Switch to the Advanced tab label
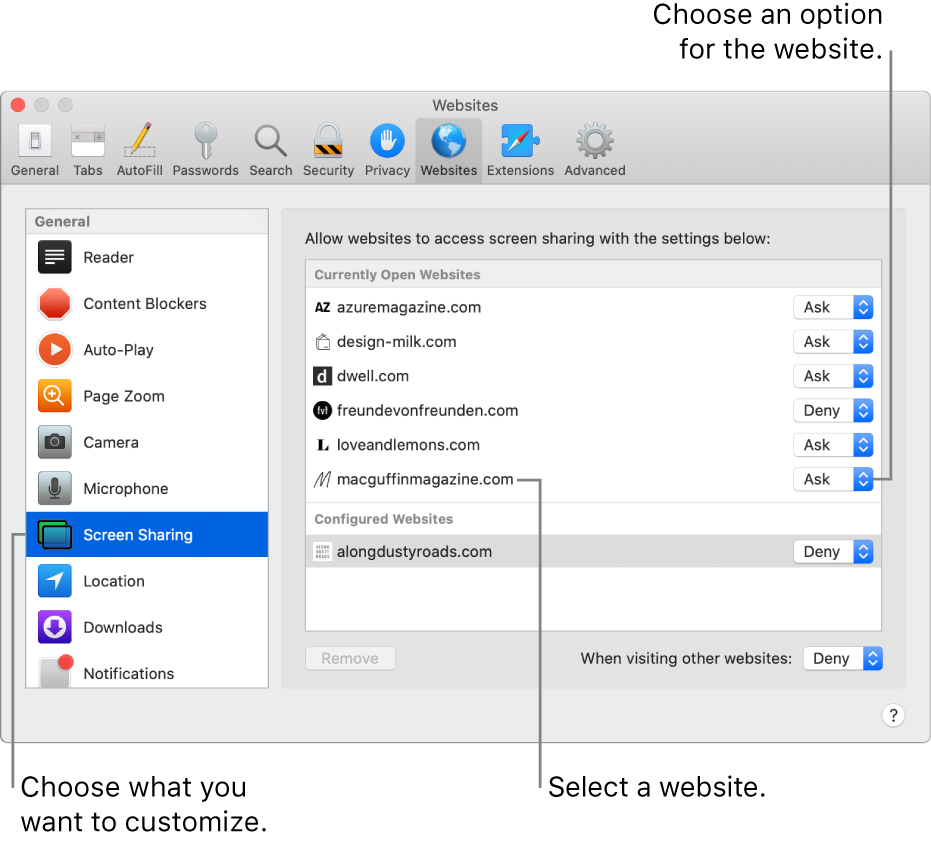 point(594,170)
